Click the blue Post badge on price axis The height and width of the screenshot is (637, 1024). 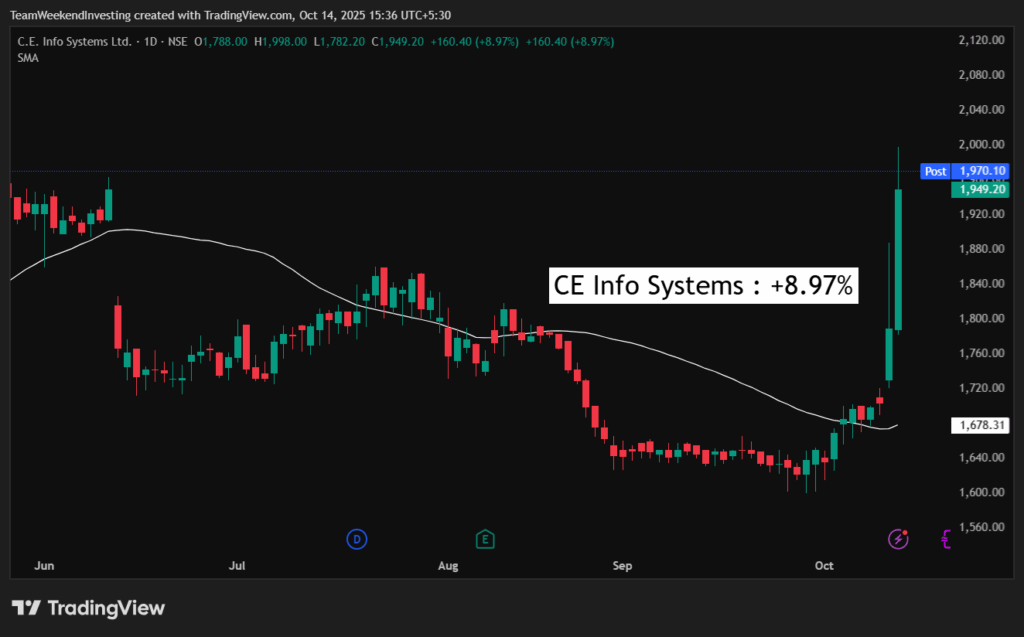tap(935, 171)
